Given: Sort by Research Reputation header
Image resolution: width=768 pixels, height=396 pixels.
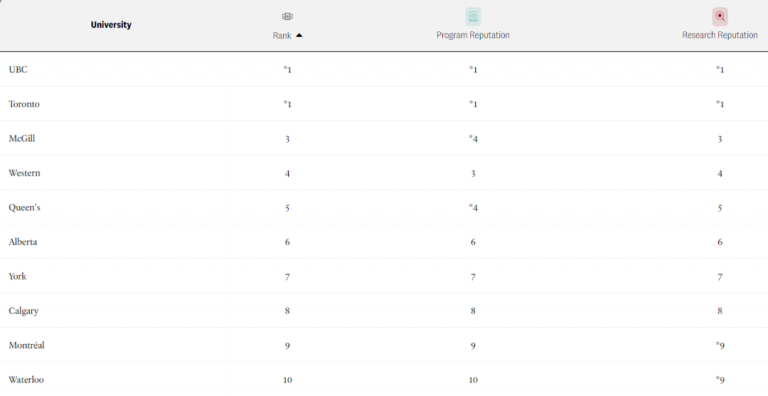Looking at the screenshot, I should (x=720, y=35).
